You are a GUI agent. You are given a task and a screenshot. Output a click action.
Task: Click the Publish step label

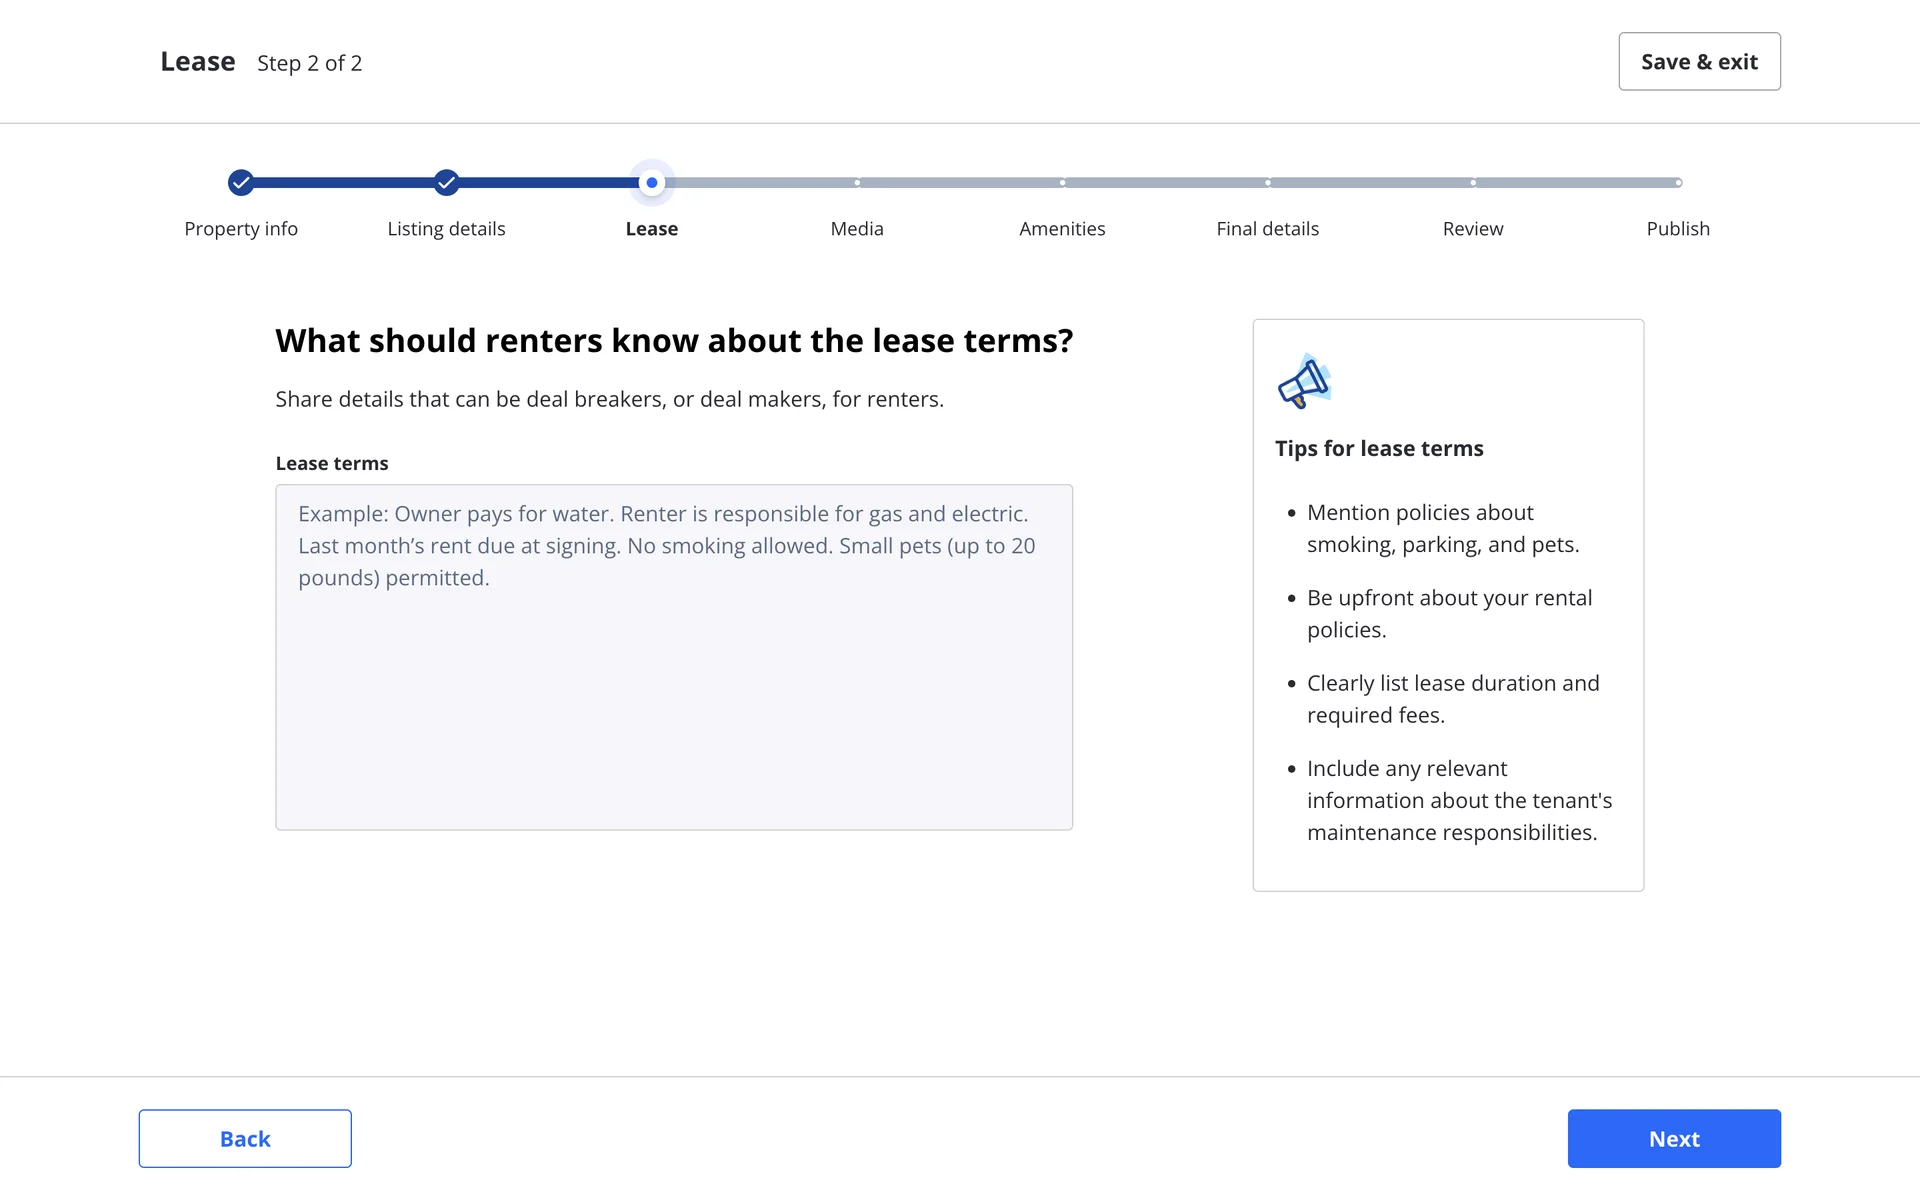1678,229
